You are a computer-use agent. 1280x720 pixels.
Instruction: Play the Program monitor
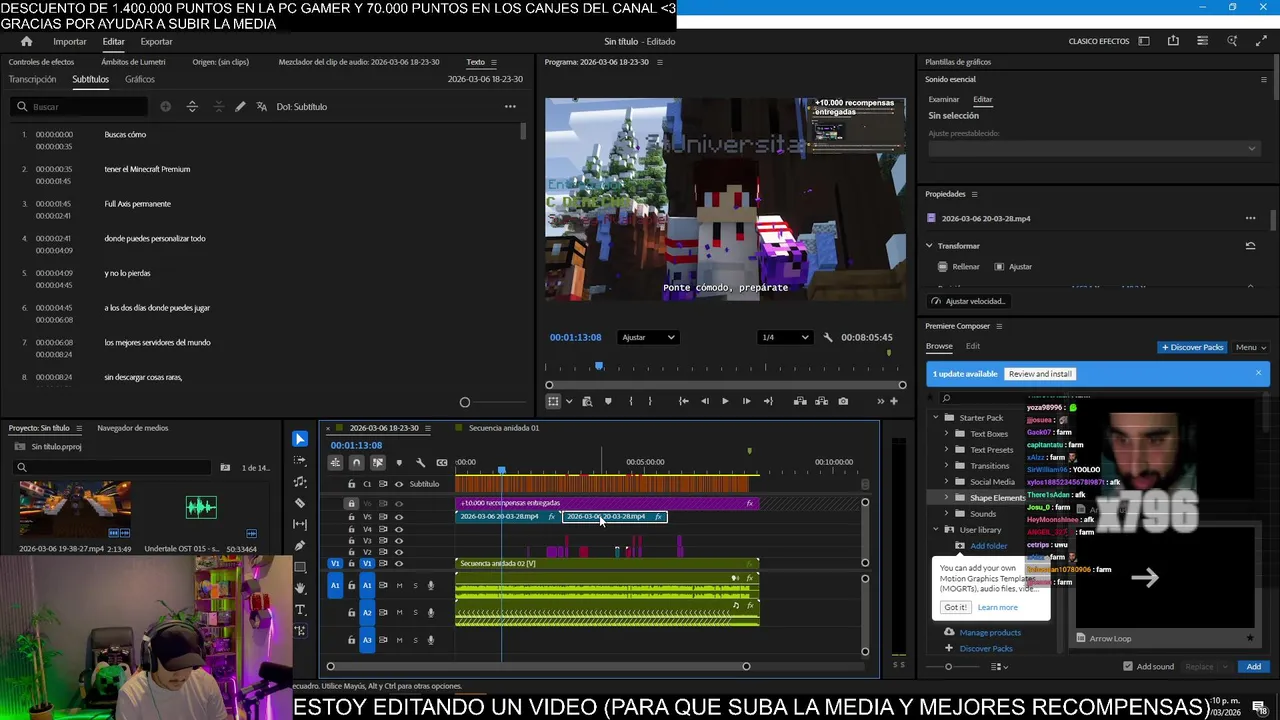click(725, 401)
